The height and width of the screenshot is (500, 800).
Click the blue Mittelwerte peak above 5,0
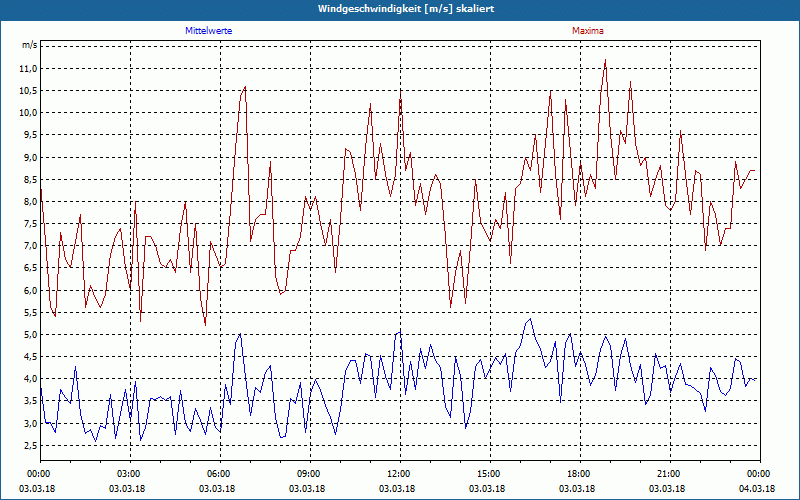pos(530,319)
